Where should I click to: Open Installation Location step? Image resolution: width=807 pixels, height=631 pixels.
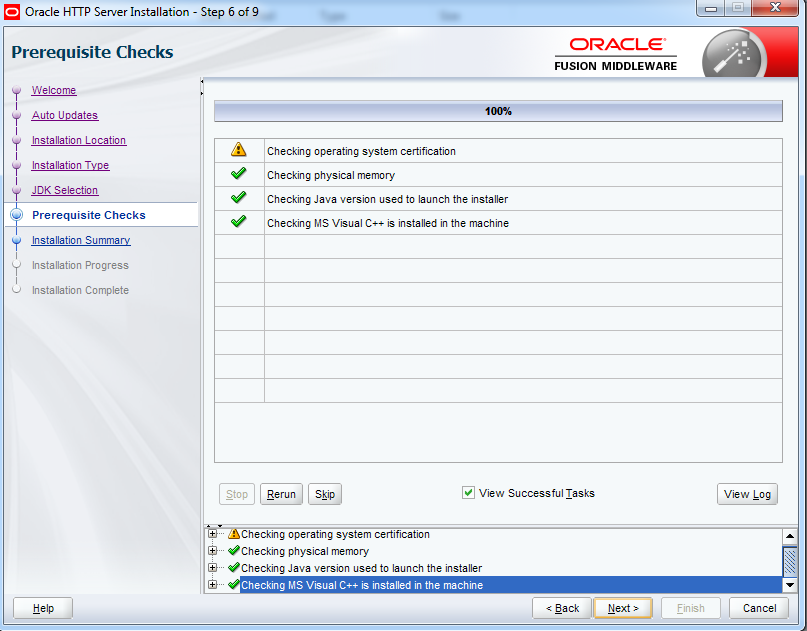pos(79,140)
